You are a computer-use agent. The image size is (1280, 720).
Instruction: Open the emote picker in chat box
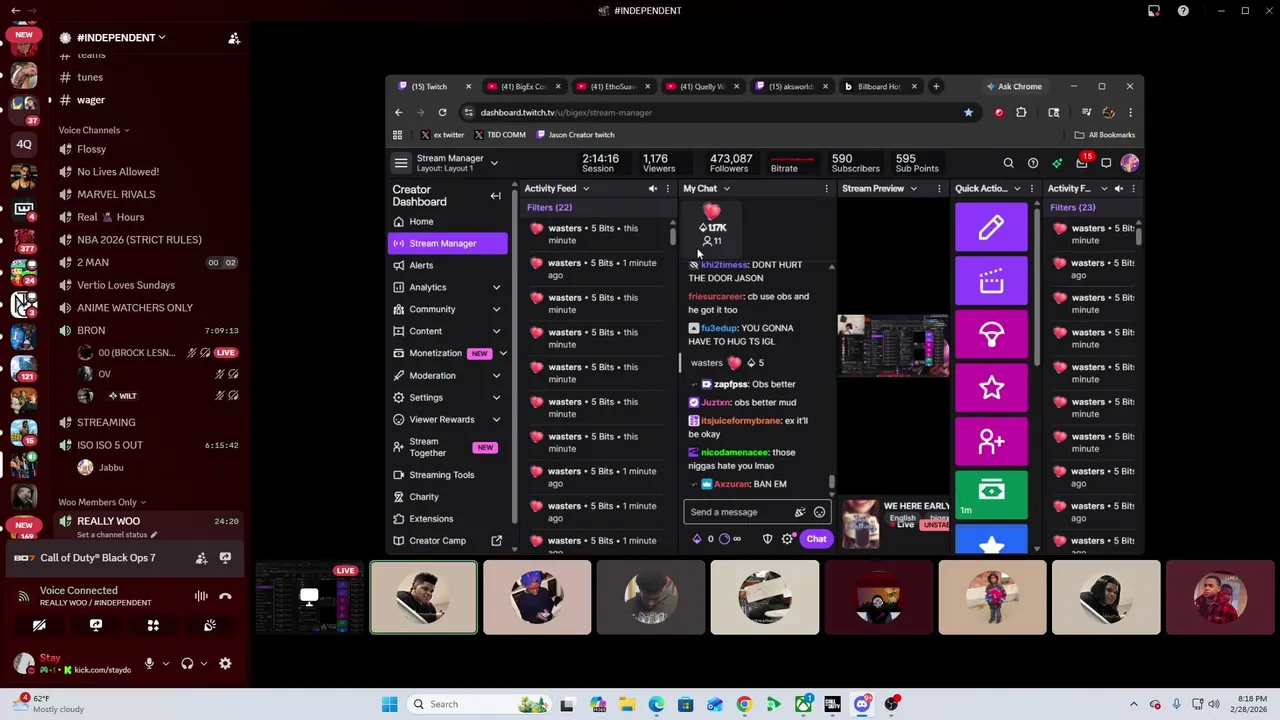[x=819, y=512]
